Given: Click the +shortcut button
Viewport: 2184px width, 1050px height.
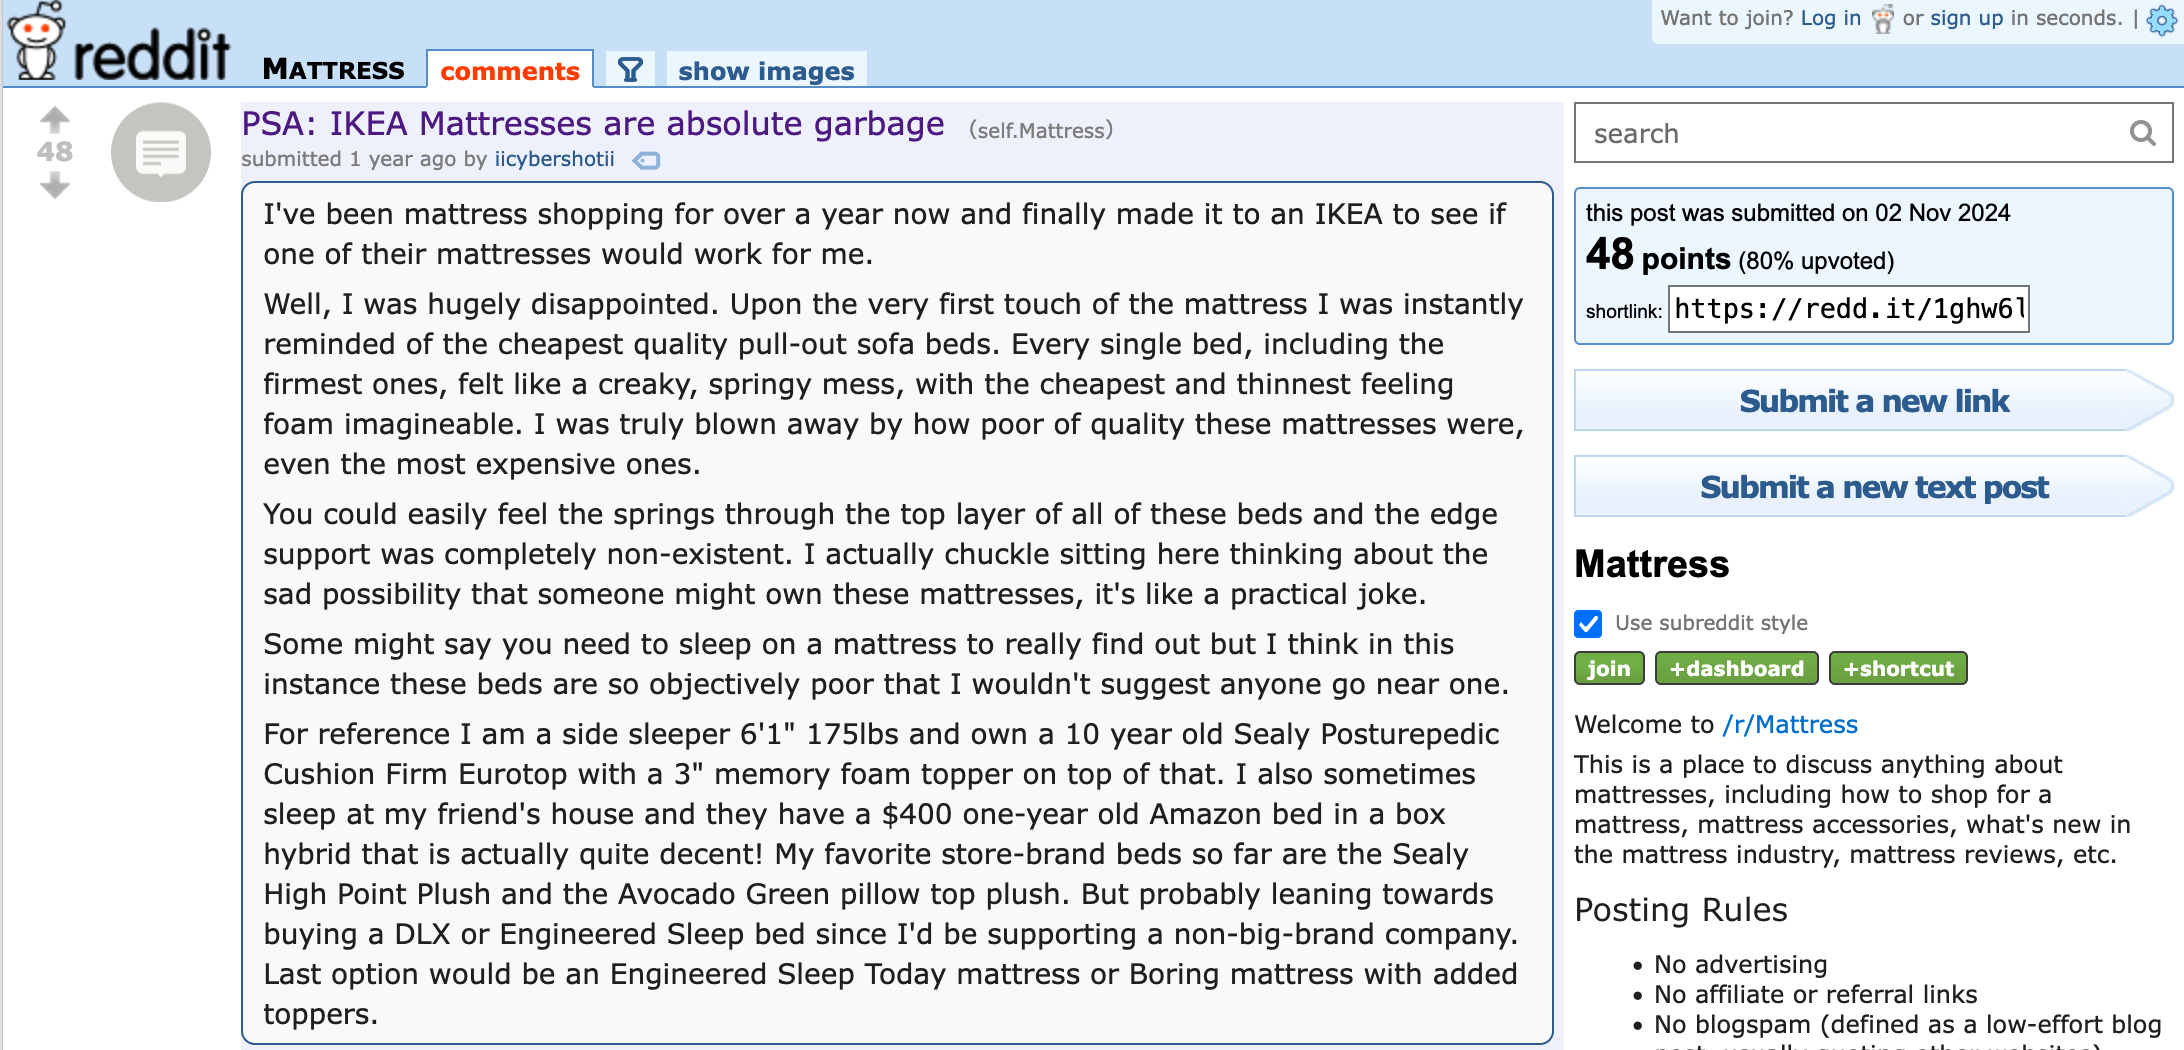Looking at the screenshot, I should click(x=1897, y=668).
